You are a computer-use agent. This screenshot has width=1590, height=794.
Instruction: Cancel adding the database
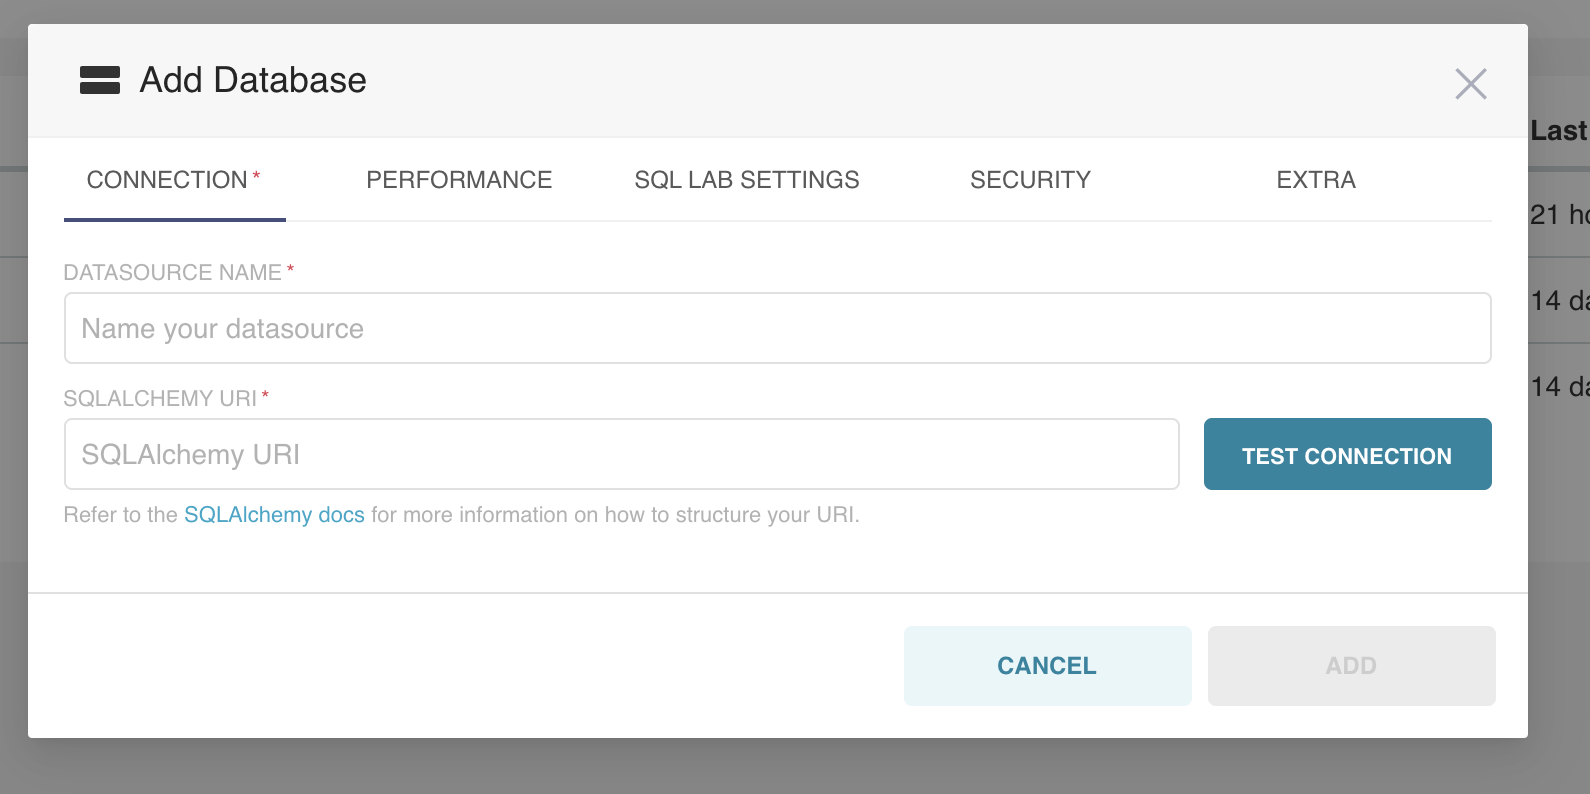point(1047,666)
